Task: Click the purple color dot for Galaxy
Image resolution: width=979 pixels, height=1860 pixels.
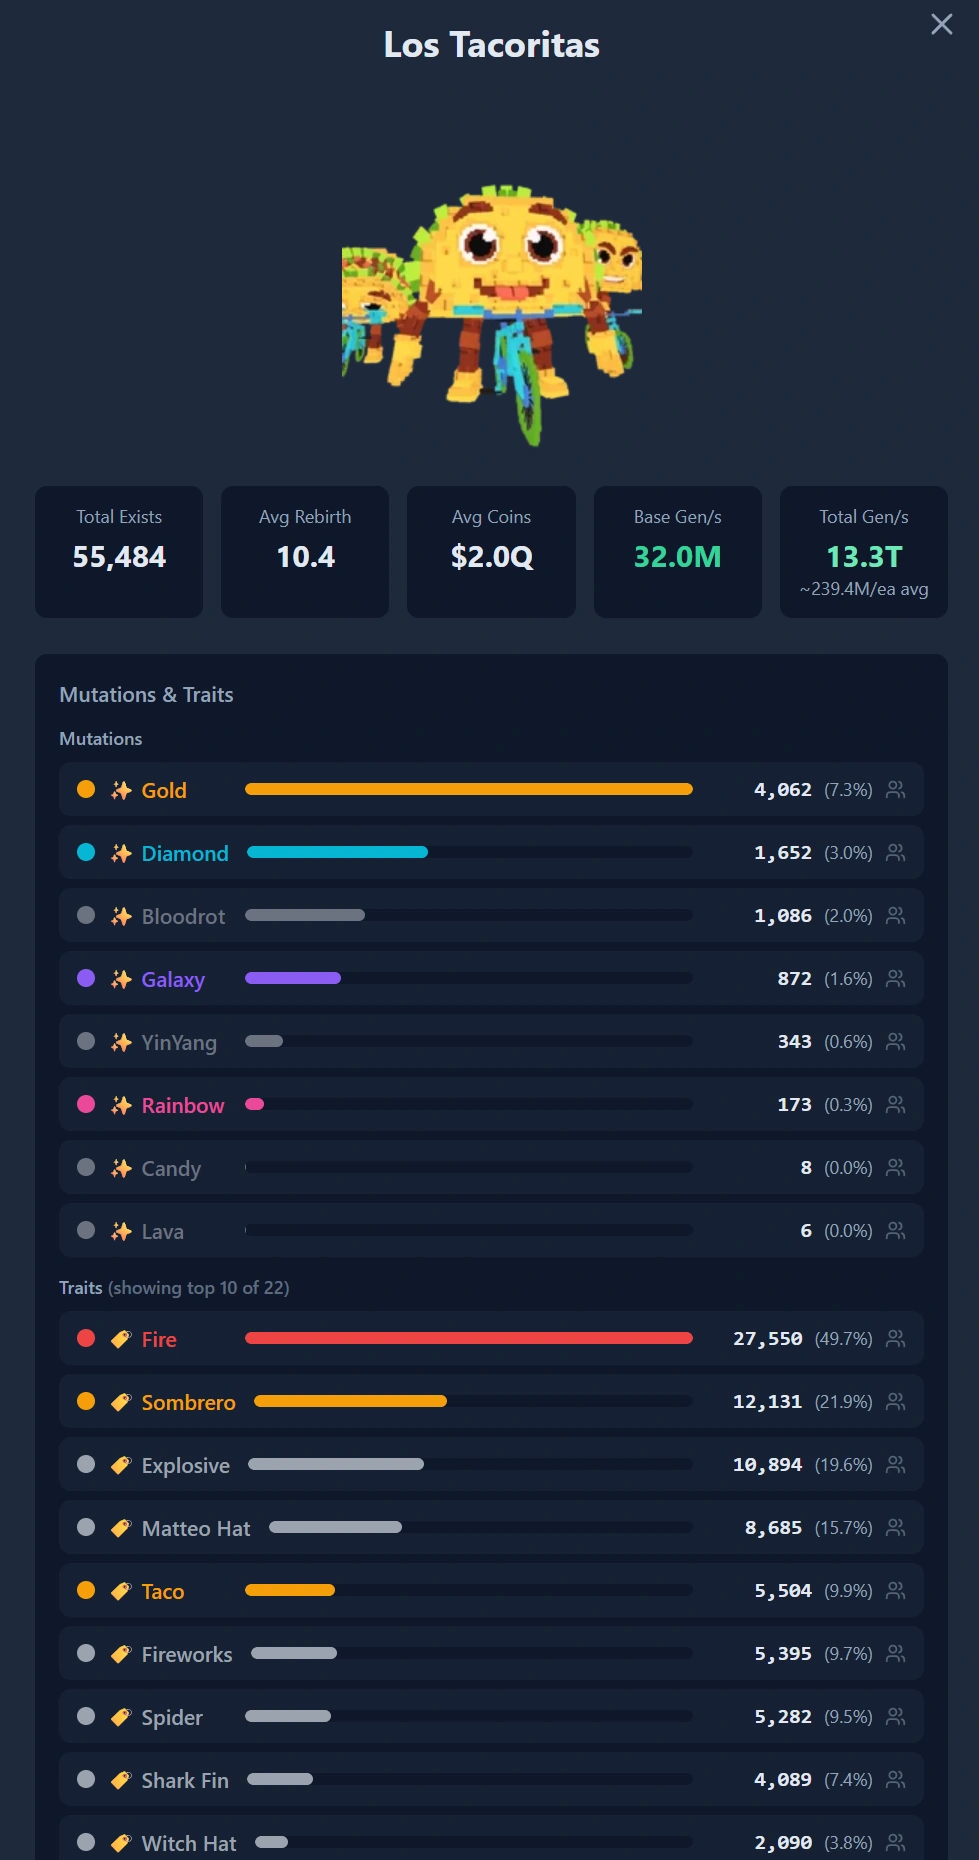Action: [x=86, y=978]
